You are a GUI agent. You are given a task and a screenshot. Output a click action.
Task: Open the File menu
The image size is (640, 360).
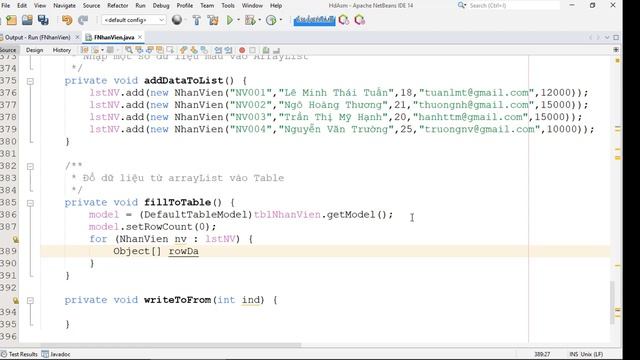6,6
